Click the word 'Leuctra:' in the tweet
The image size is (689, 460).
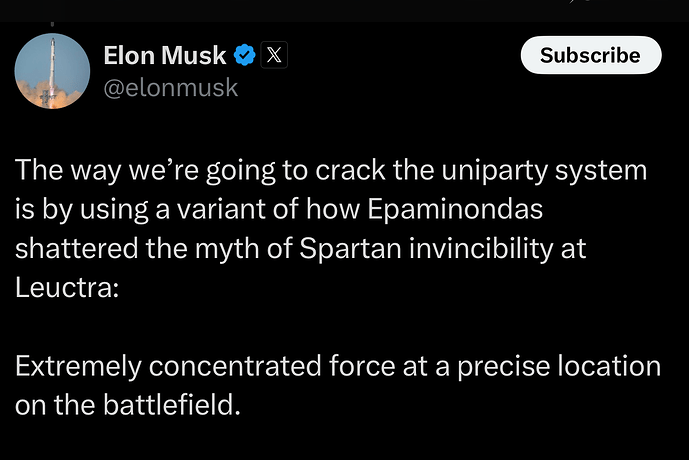(67, 287)
